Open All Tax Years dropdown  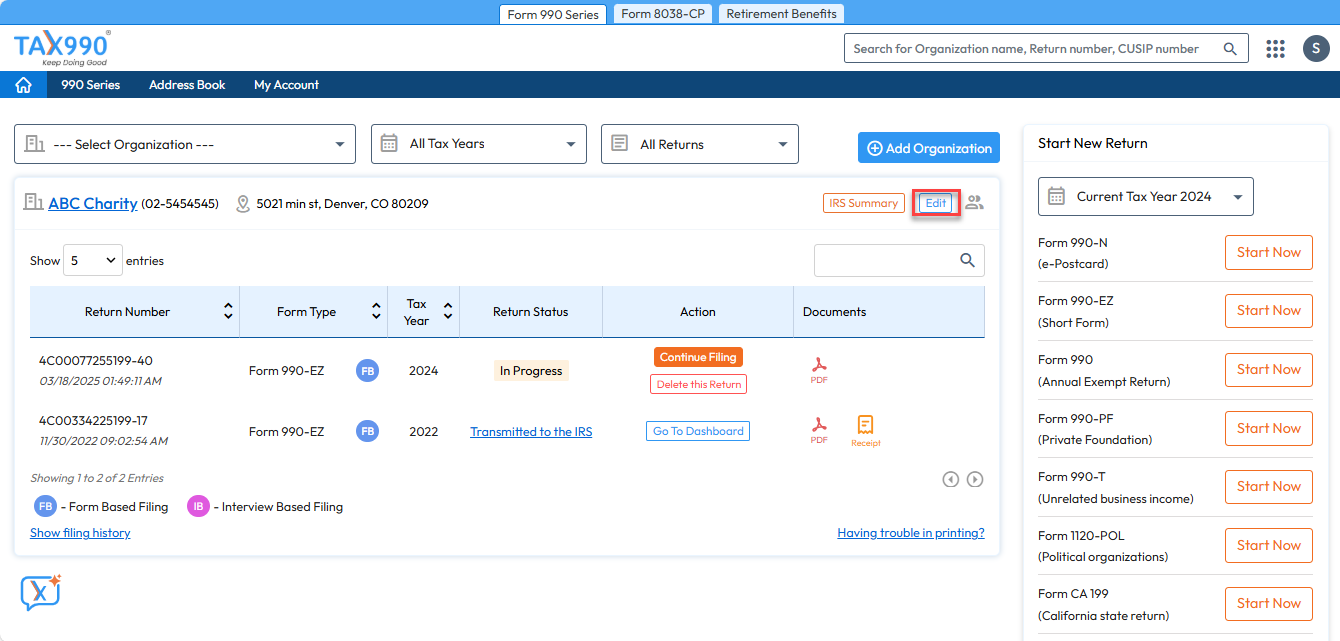click(479, 144)
